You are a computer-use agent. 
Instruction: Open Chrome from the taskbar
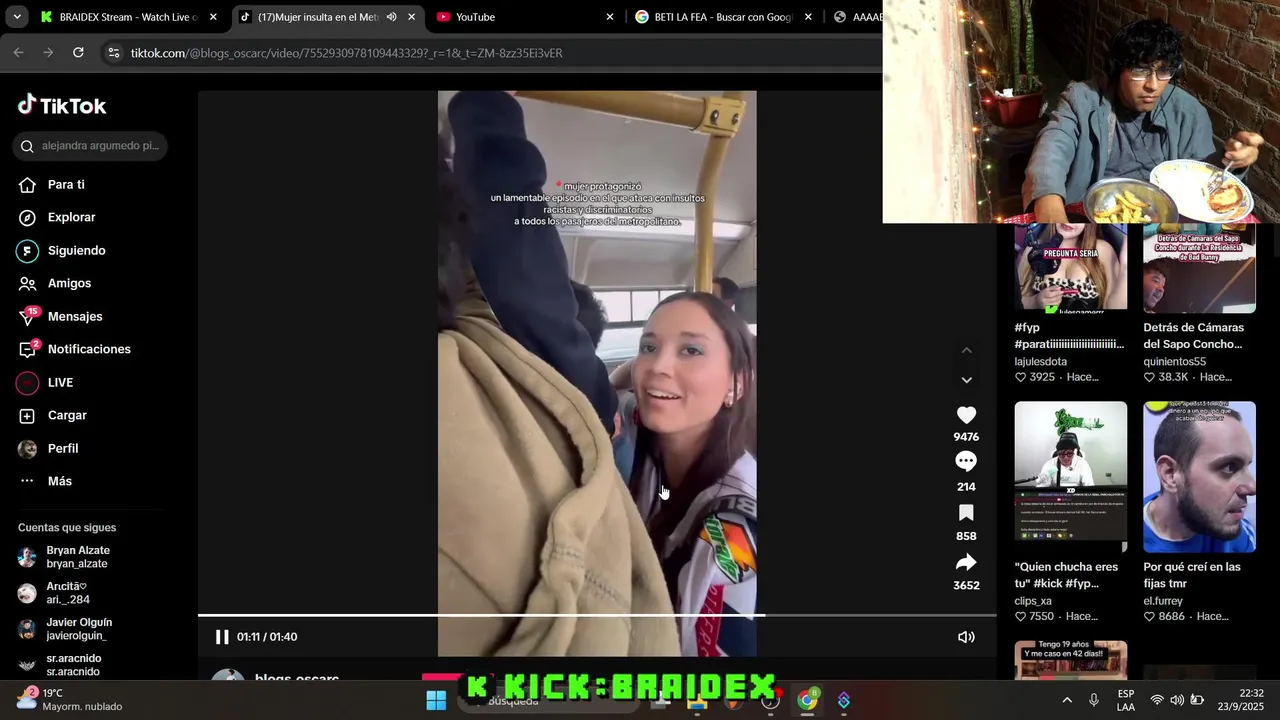click(807, 700)
